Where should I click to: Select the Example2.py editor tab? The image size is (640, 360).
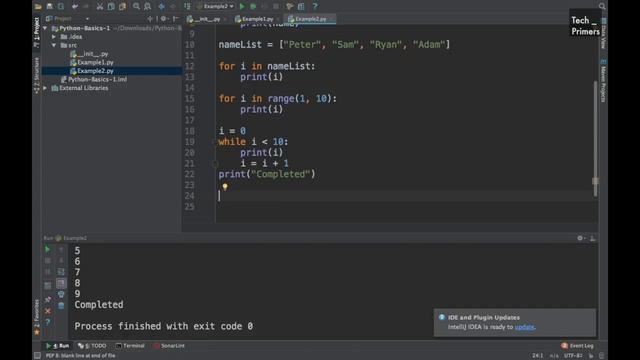click(311, 19)
